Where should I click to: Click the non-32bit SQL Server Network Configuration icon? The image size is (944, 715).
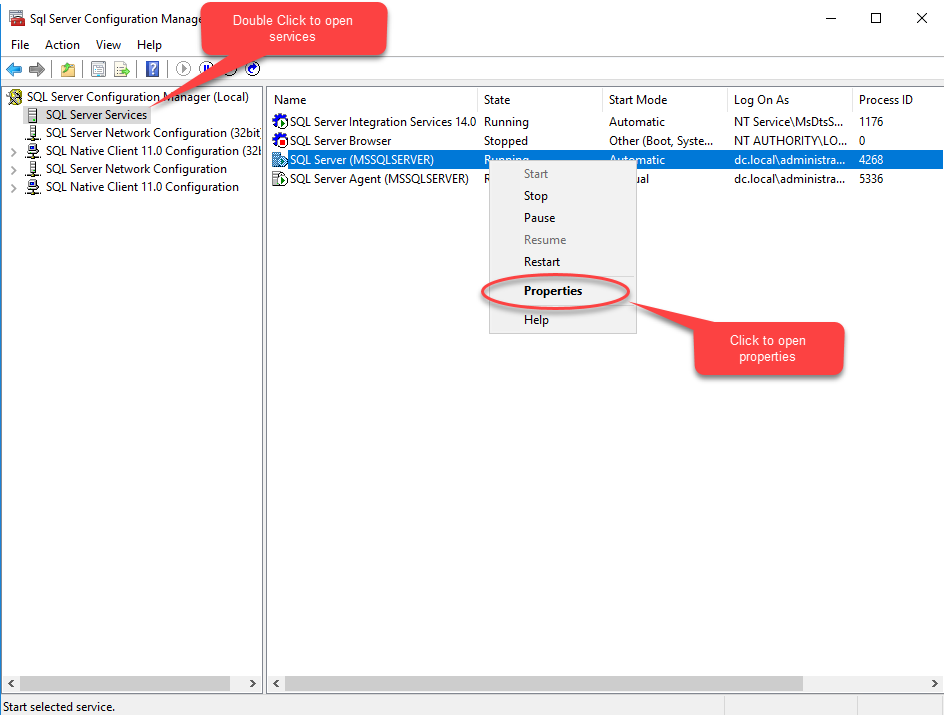click(34, 169)
